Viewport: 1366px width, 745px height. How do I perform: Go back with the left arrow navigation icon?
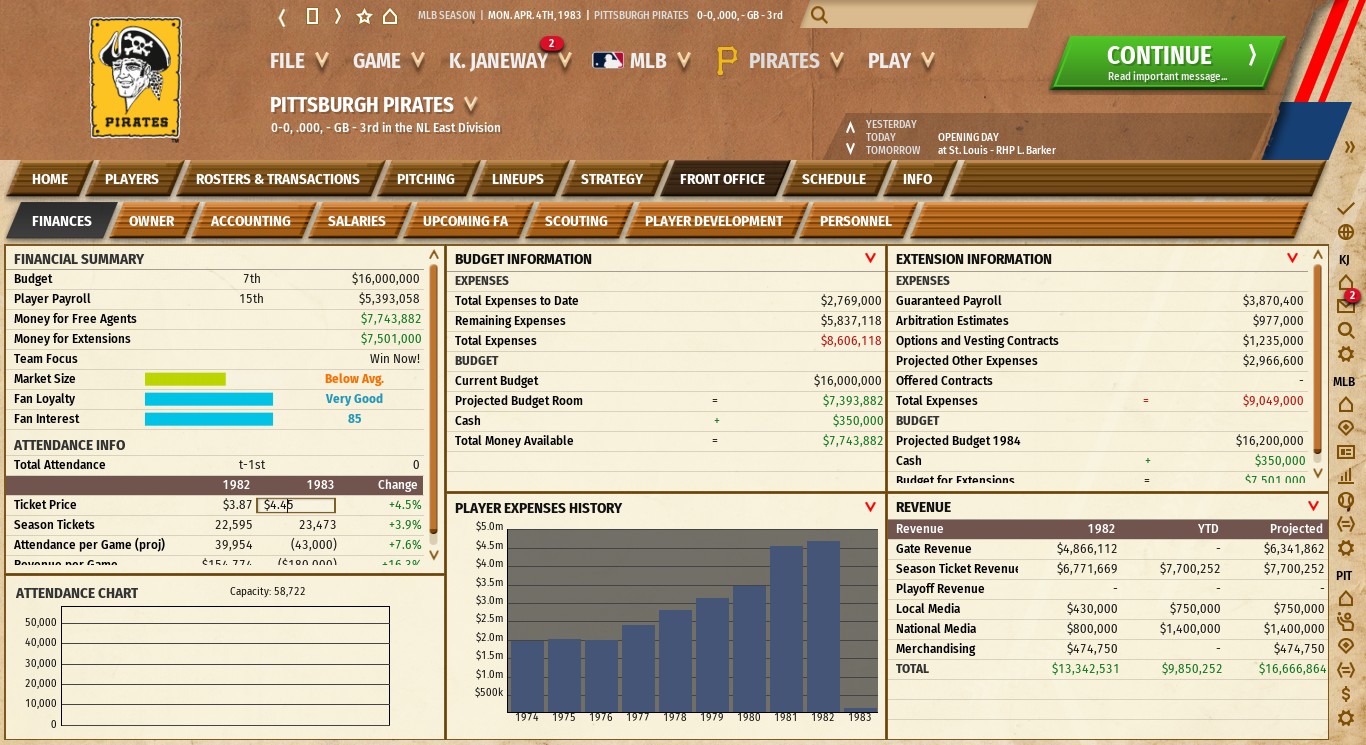282,16
